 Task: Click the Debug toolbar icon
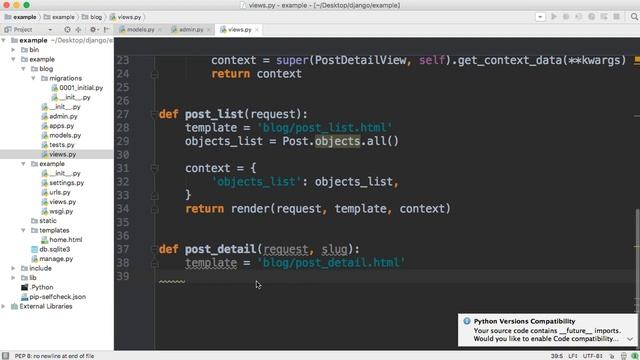click(x=566, y=17)
